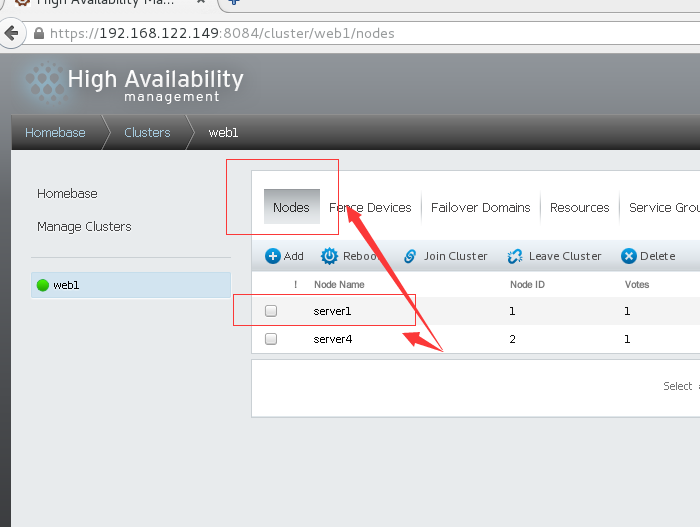Click the web1 breadcrumb item
700x527 pixels.
pos(223,133)
